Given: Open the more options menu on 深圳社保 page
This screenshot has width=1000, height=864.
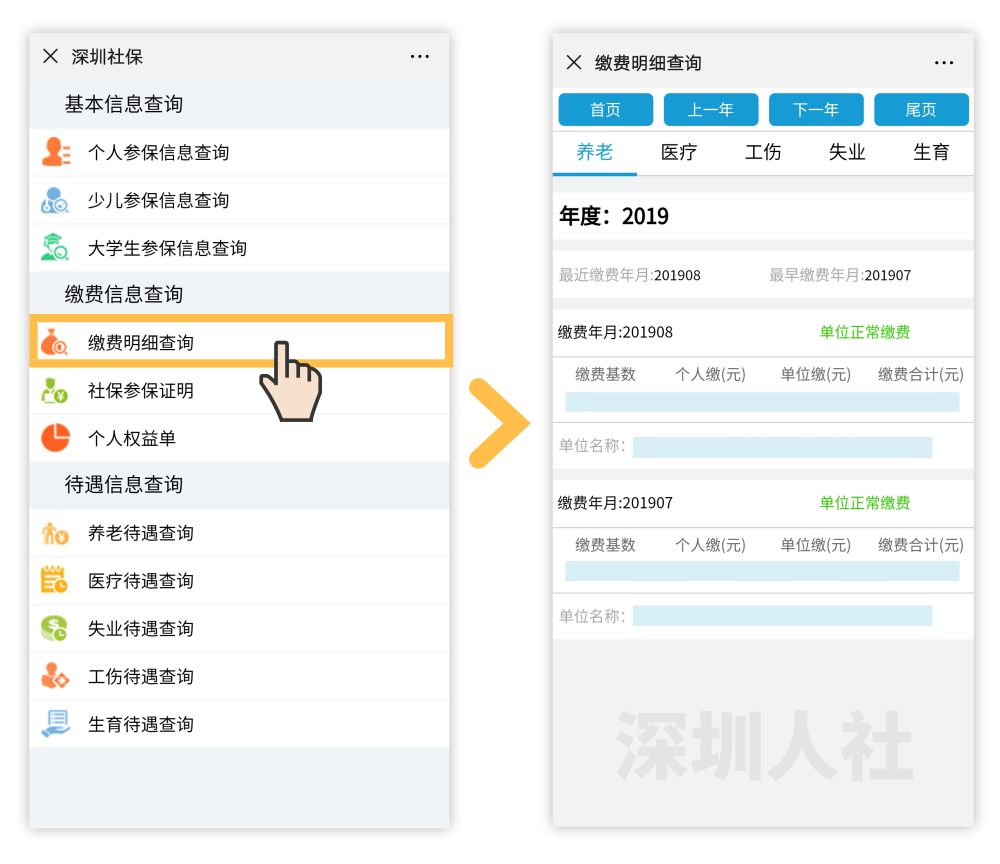Looking at the screenshot, I should click(420, 56).
